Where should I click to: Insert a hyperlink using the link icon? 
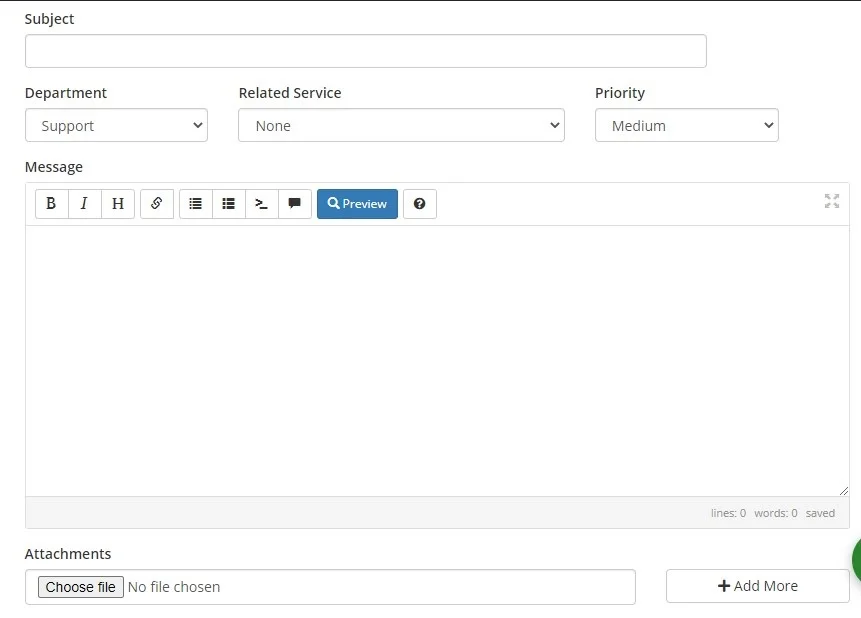point(156,203)
